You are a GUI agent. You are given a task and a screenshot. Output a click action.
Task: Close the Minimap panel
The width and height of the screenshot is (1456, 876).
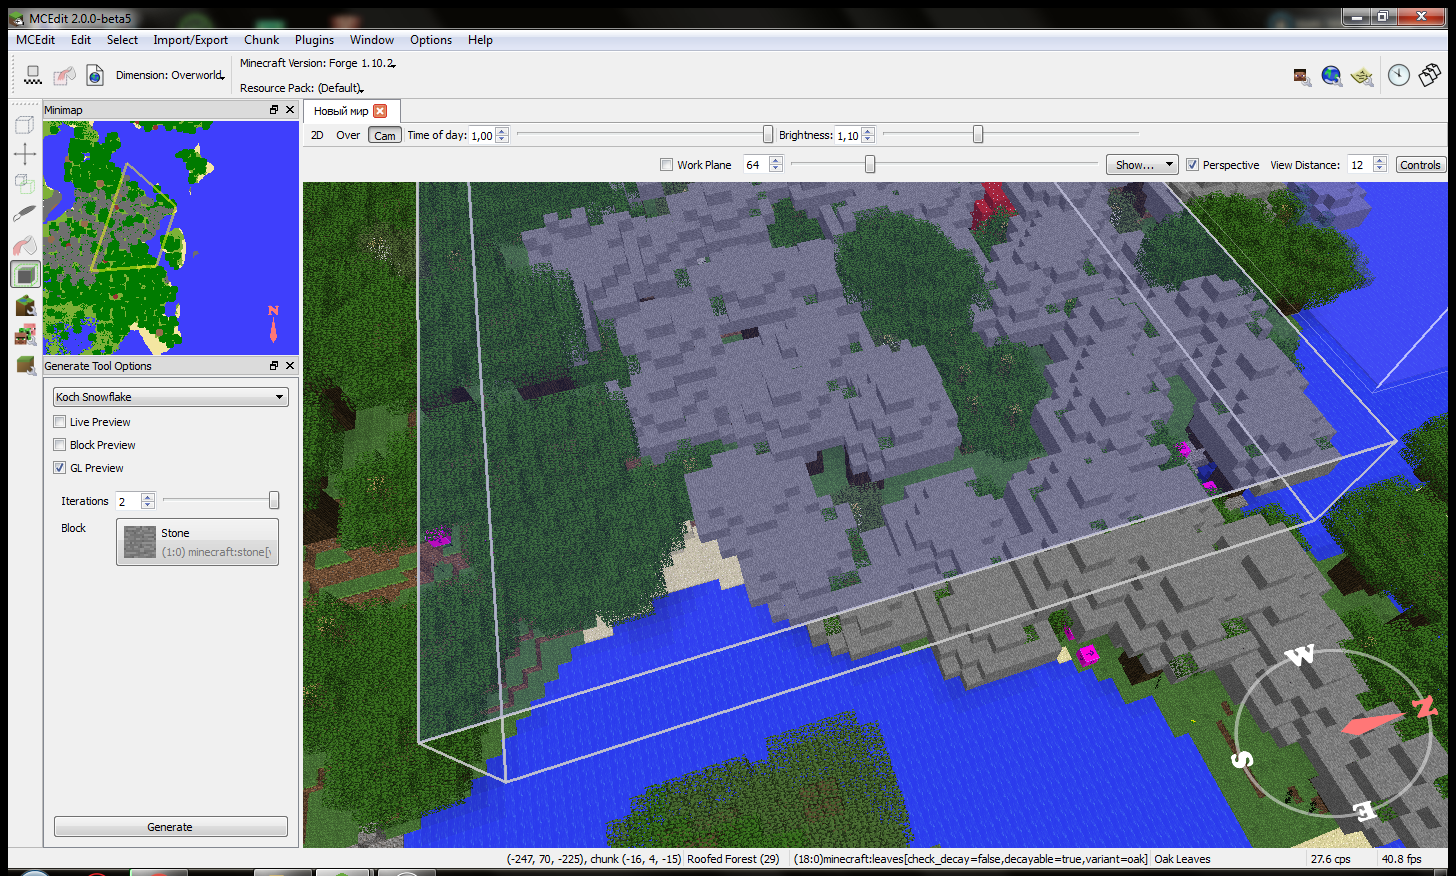click(290, 110)
